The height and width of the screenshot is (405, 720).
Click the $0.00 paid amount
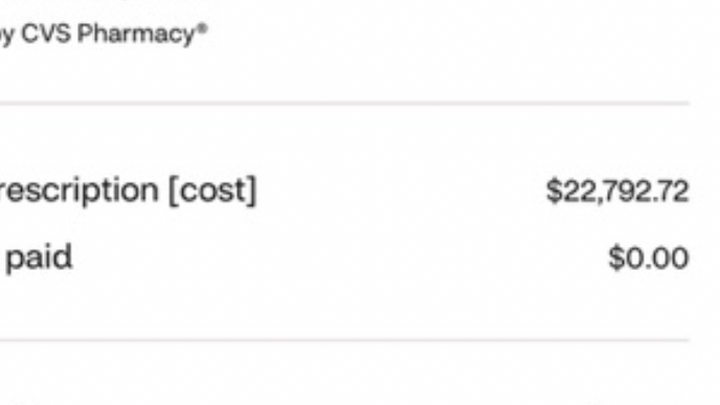tap(648, 259)
